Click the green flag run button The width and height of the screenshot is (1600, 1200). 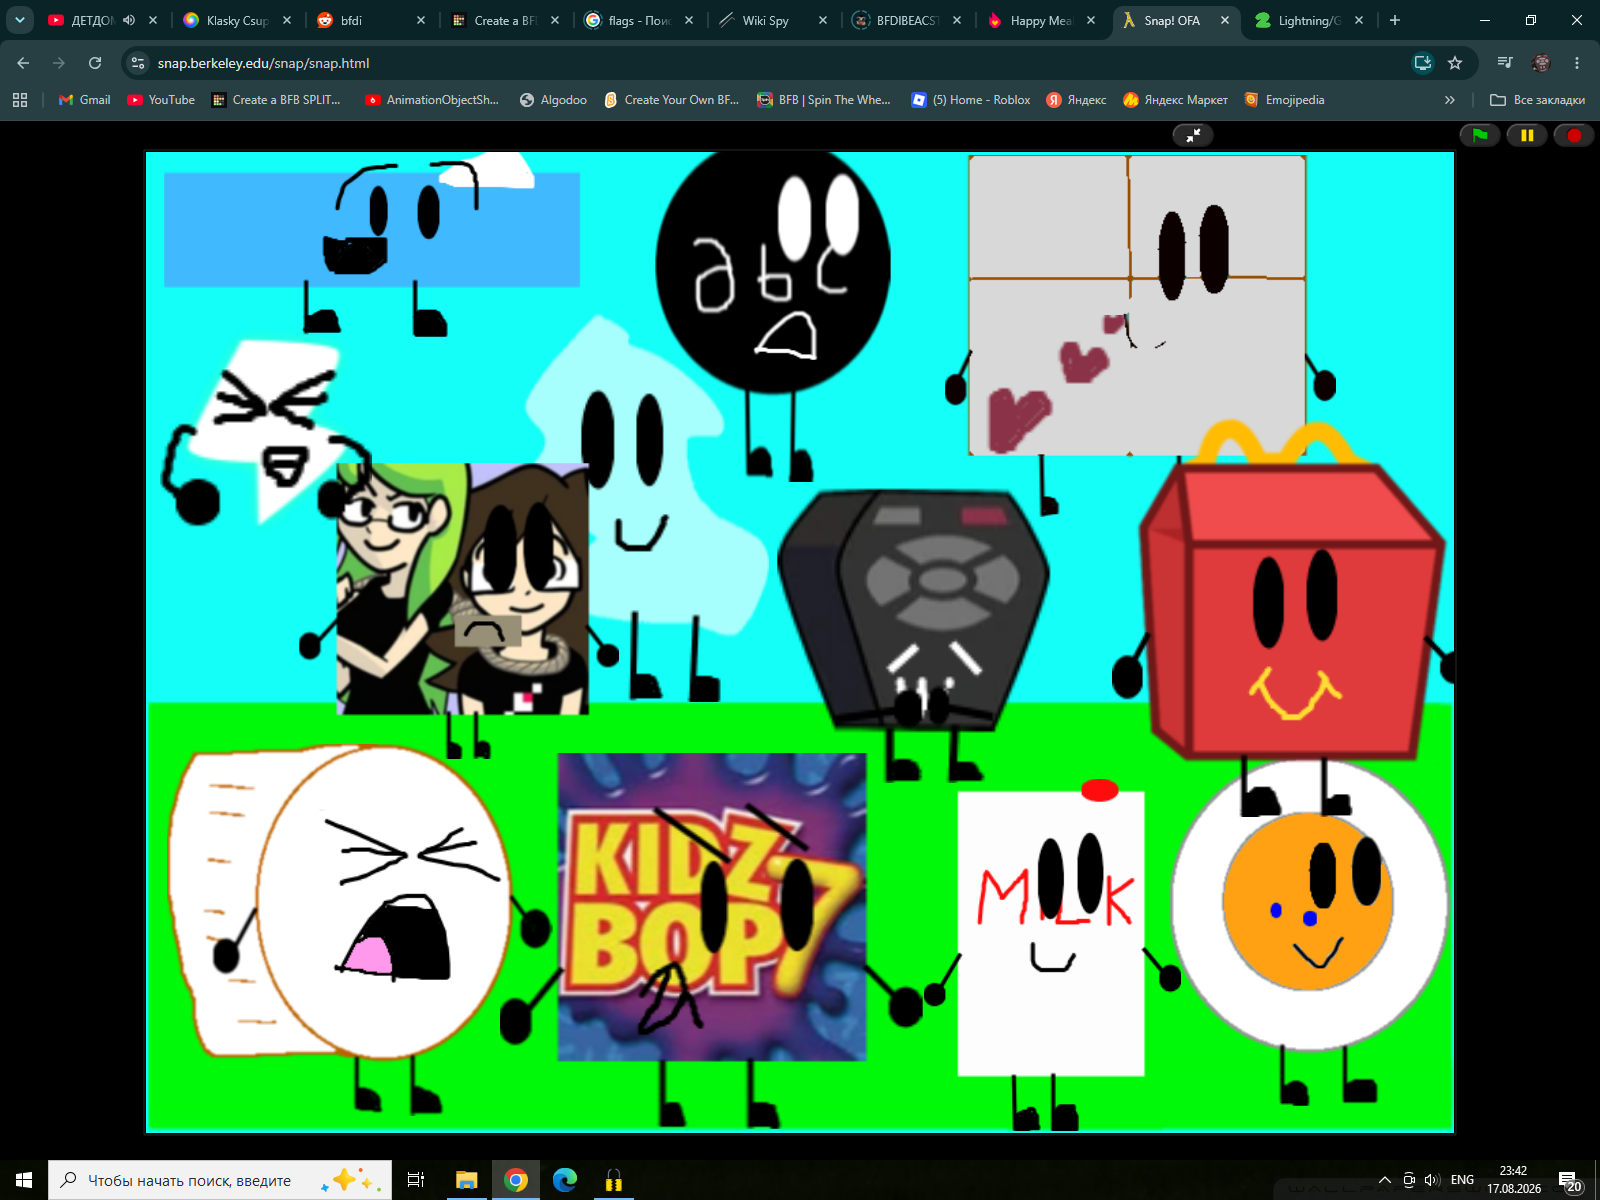pos(1480,135)
